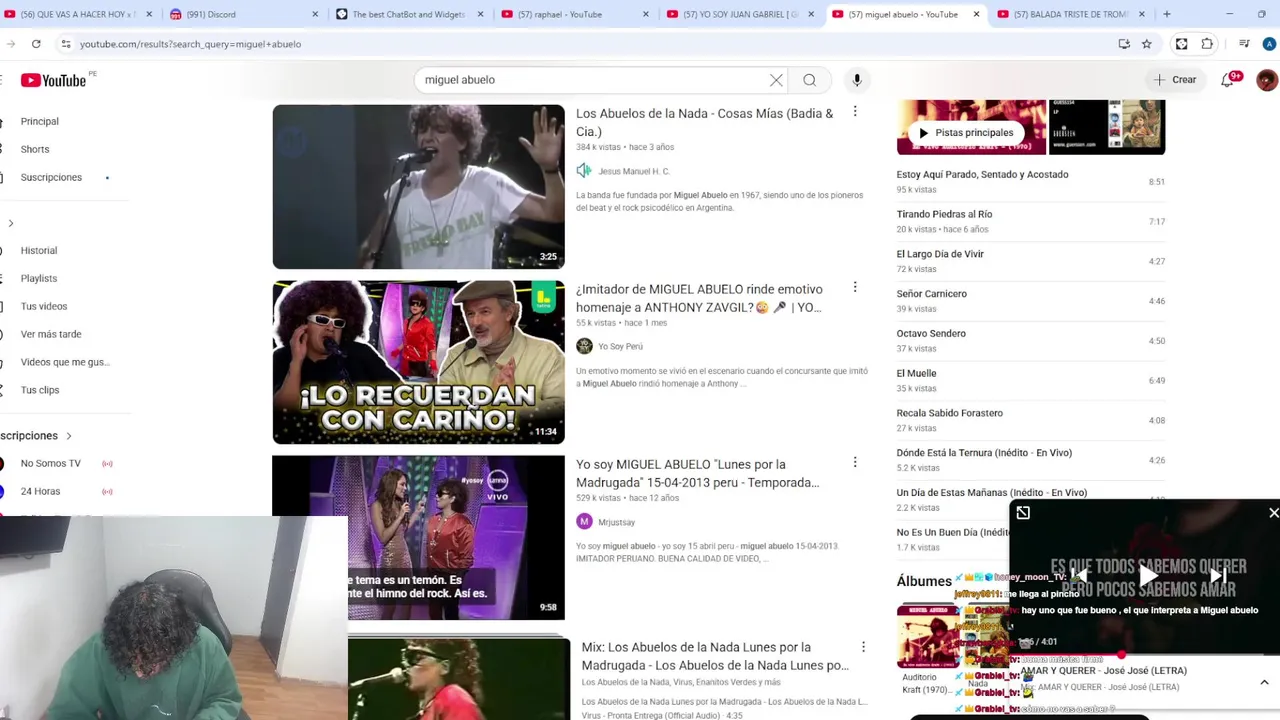This screenshot has height=720, width=1280.
Task: Click the YouTube logo to go home
Action: point(54,80)
